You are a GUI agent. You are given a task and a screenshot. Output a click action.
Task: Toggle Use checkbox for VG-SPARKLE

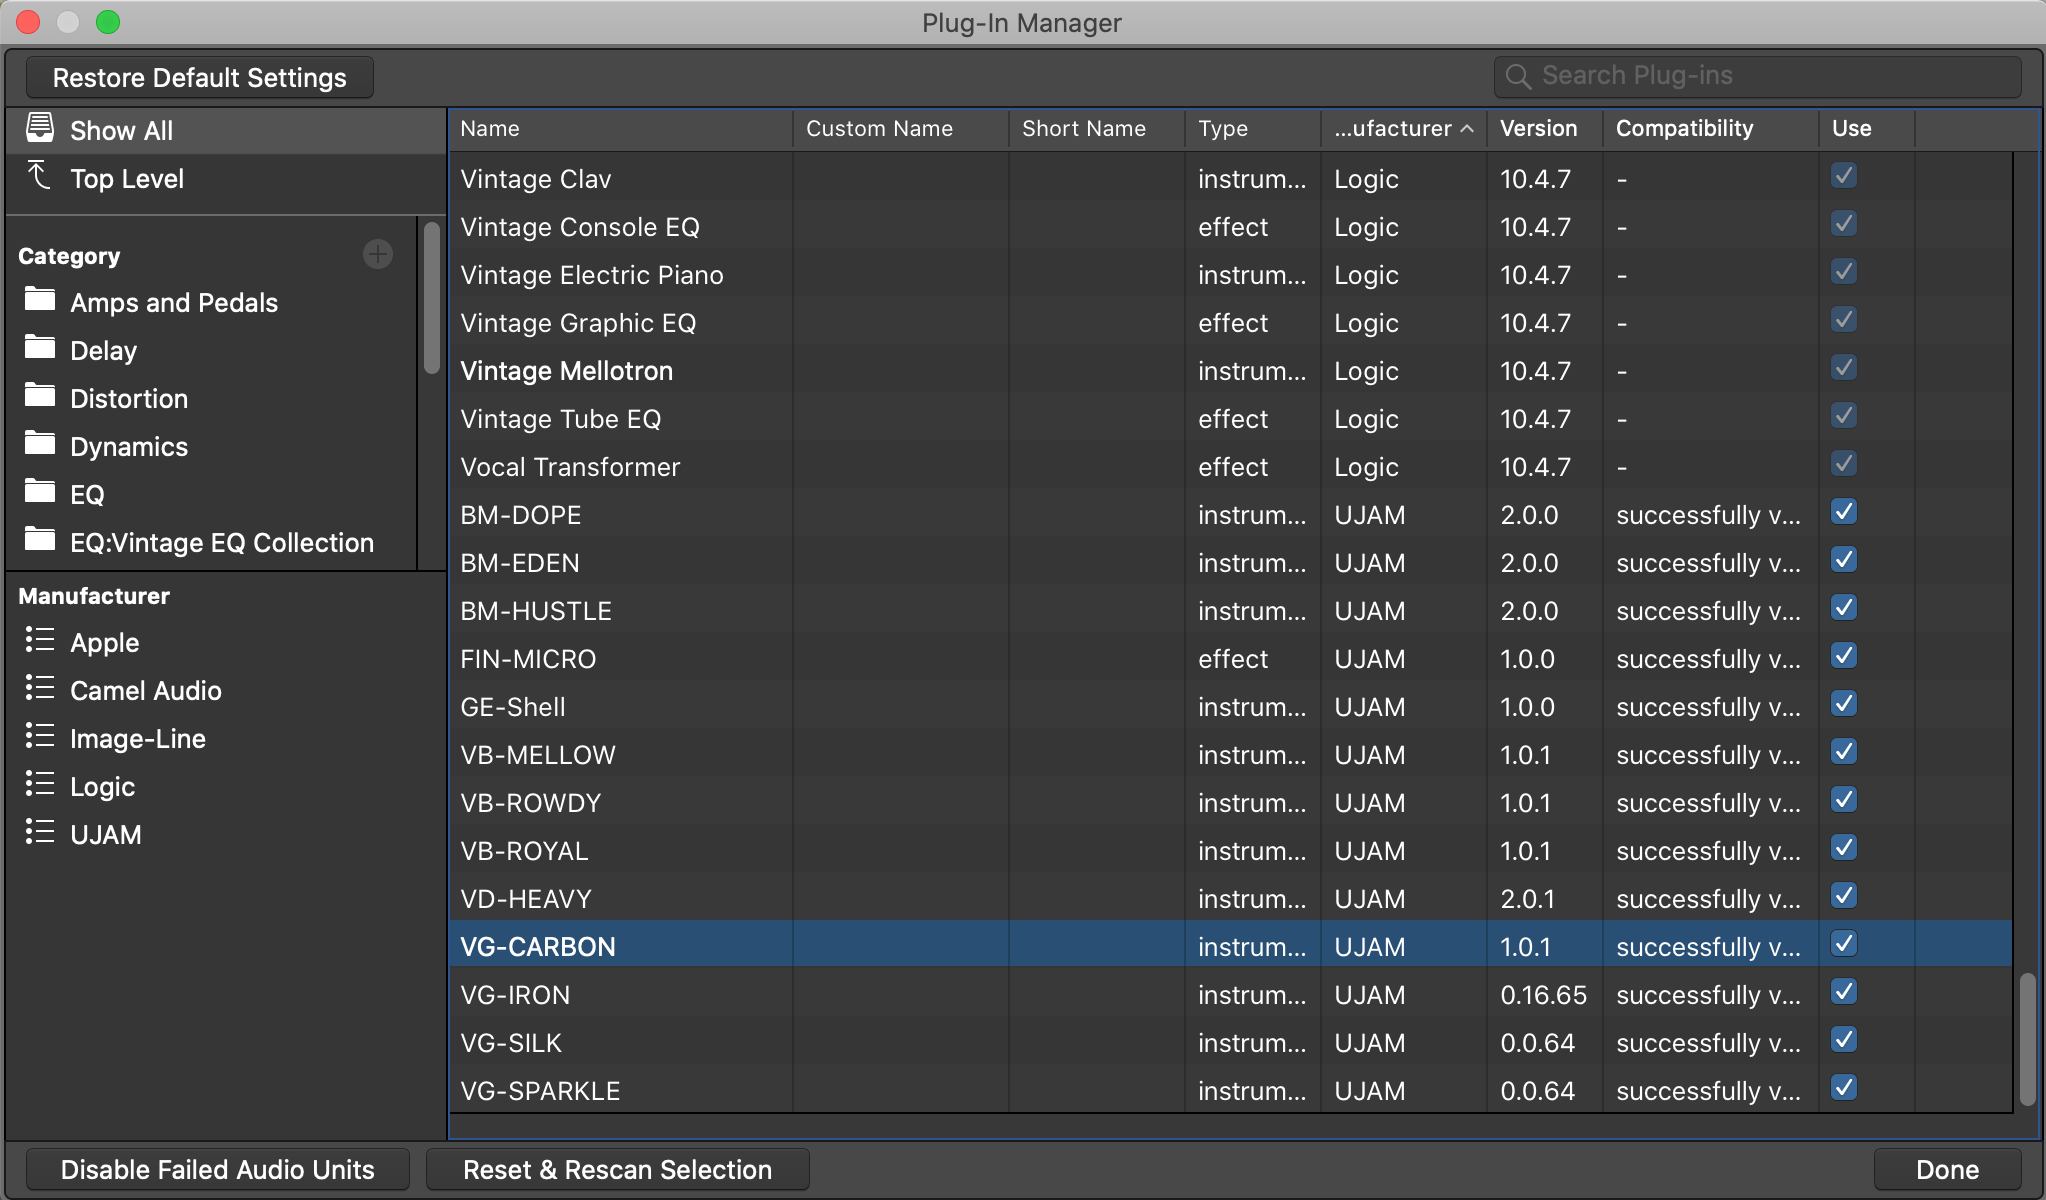[x=1844, y=1088]
